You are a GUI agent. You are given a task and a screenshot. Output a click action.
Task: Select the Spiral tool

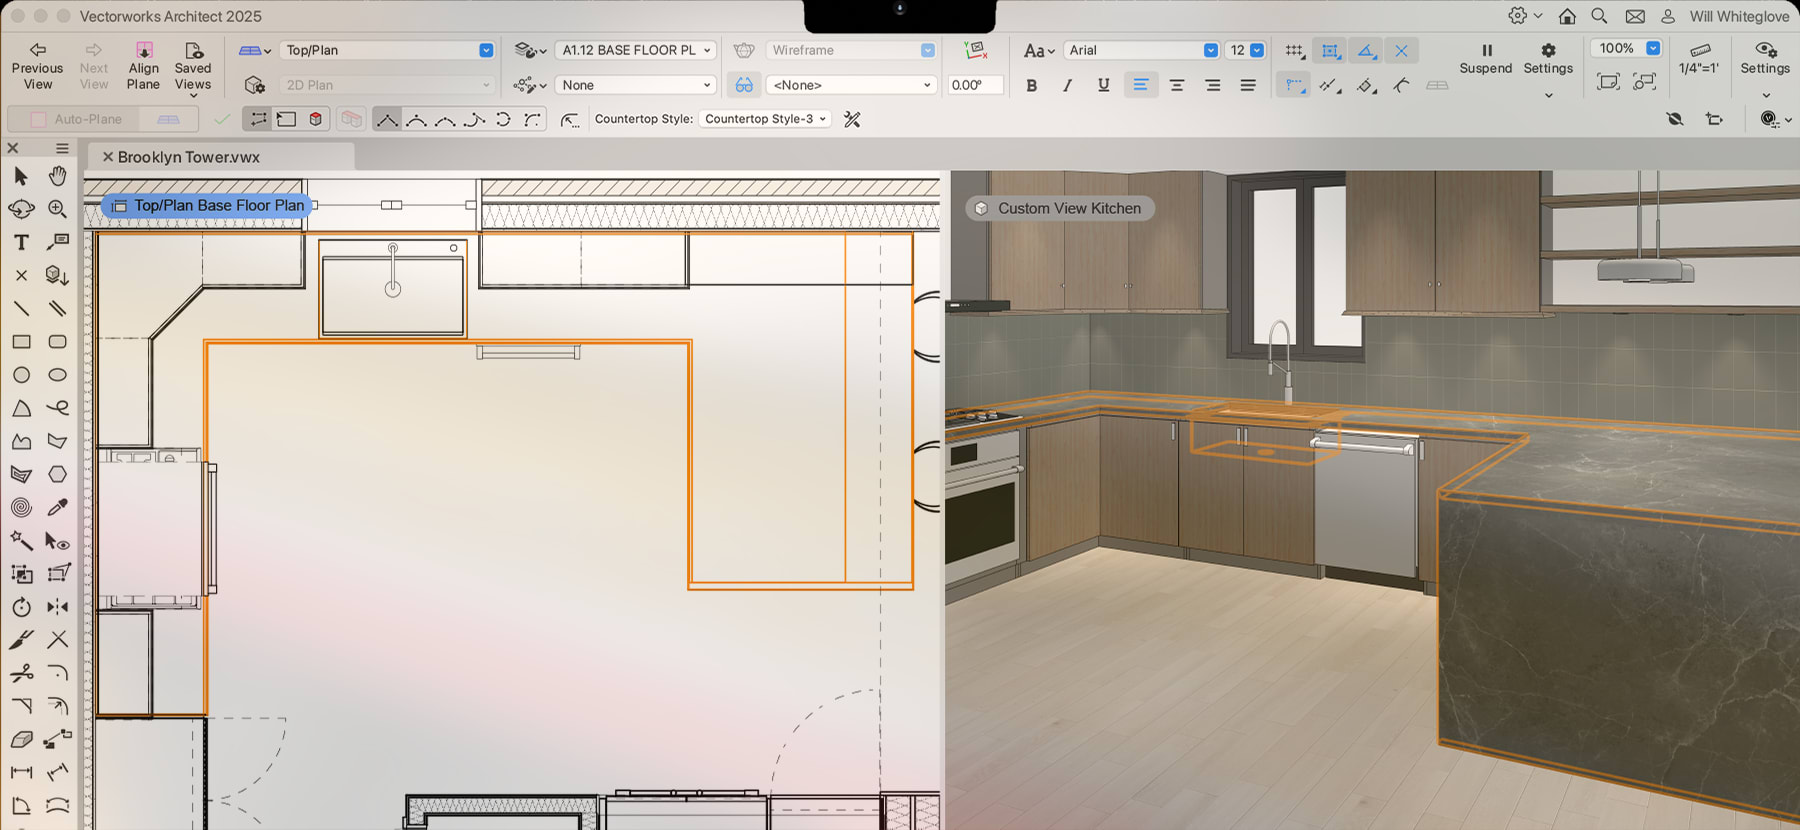(21, 507)
